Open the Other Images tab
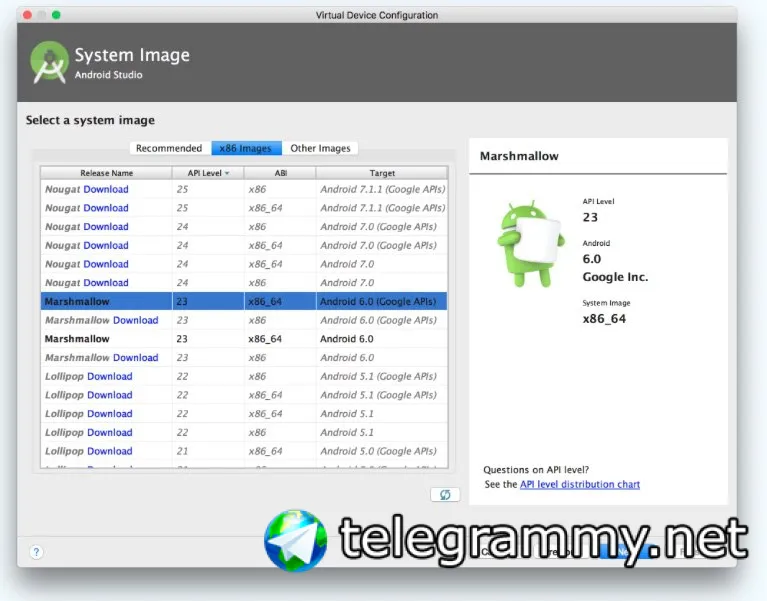 (x=320, y=148)
